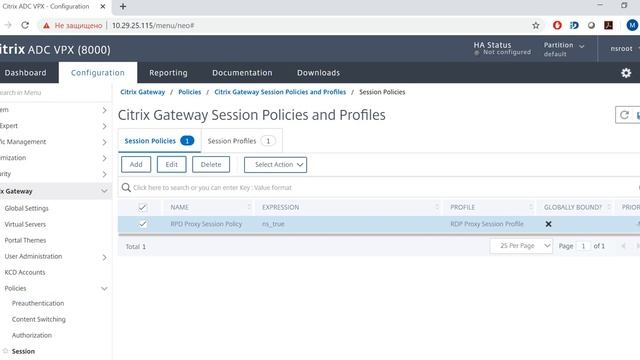Toggle the select-all checkbox in table header
The image size is (640, 360).
tap(142, 207)
